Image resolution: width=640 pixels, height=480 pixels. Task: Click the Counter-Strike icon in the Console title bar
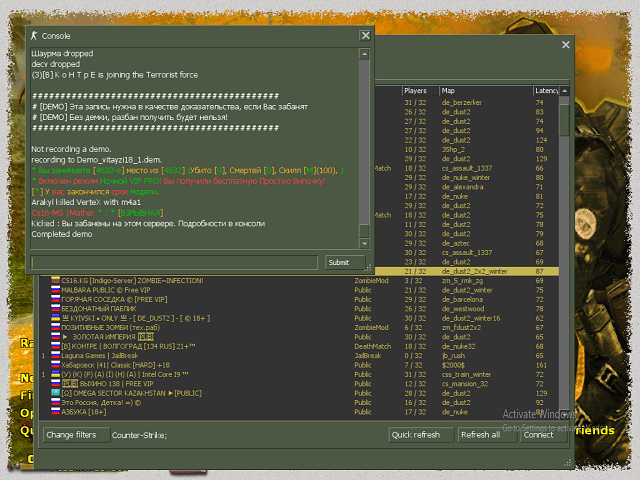point(34,36)
